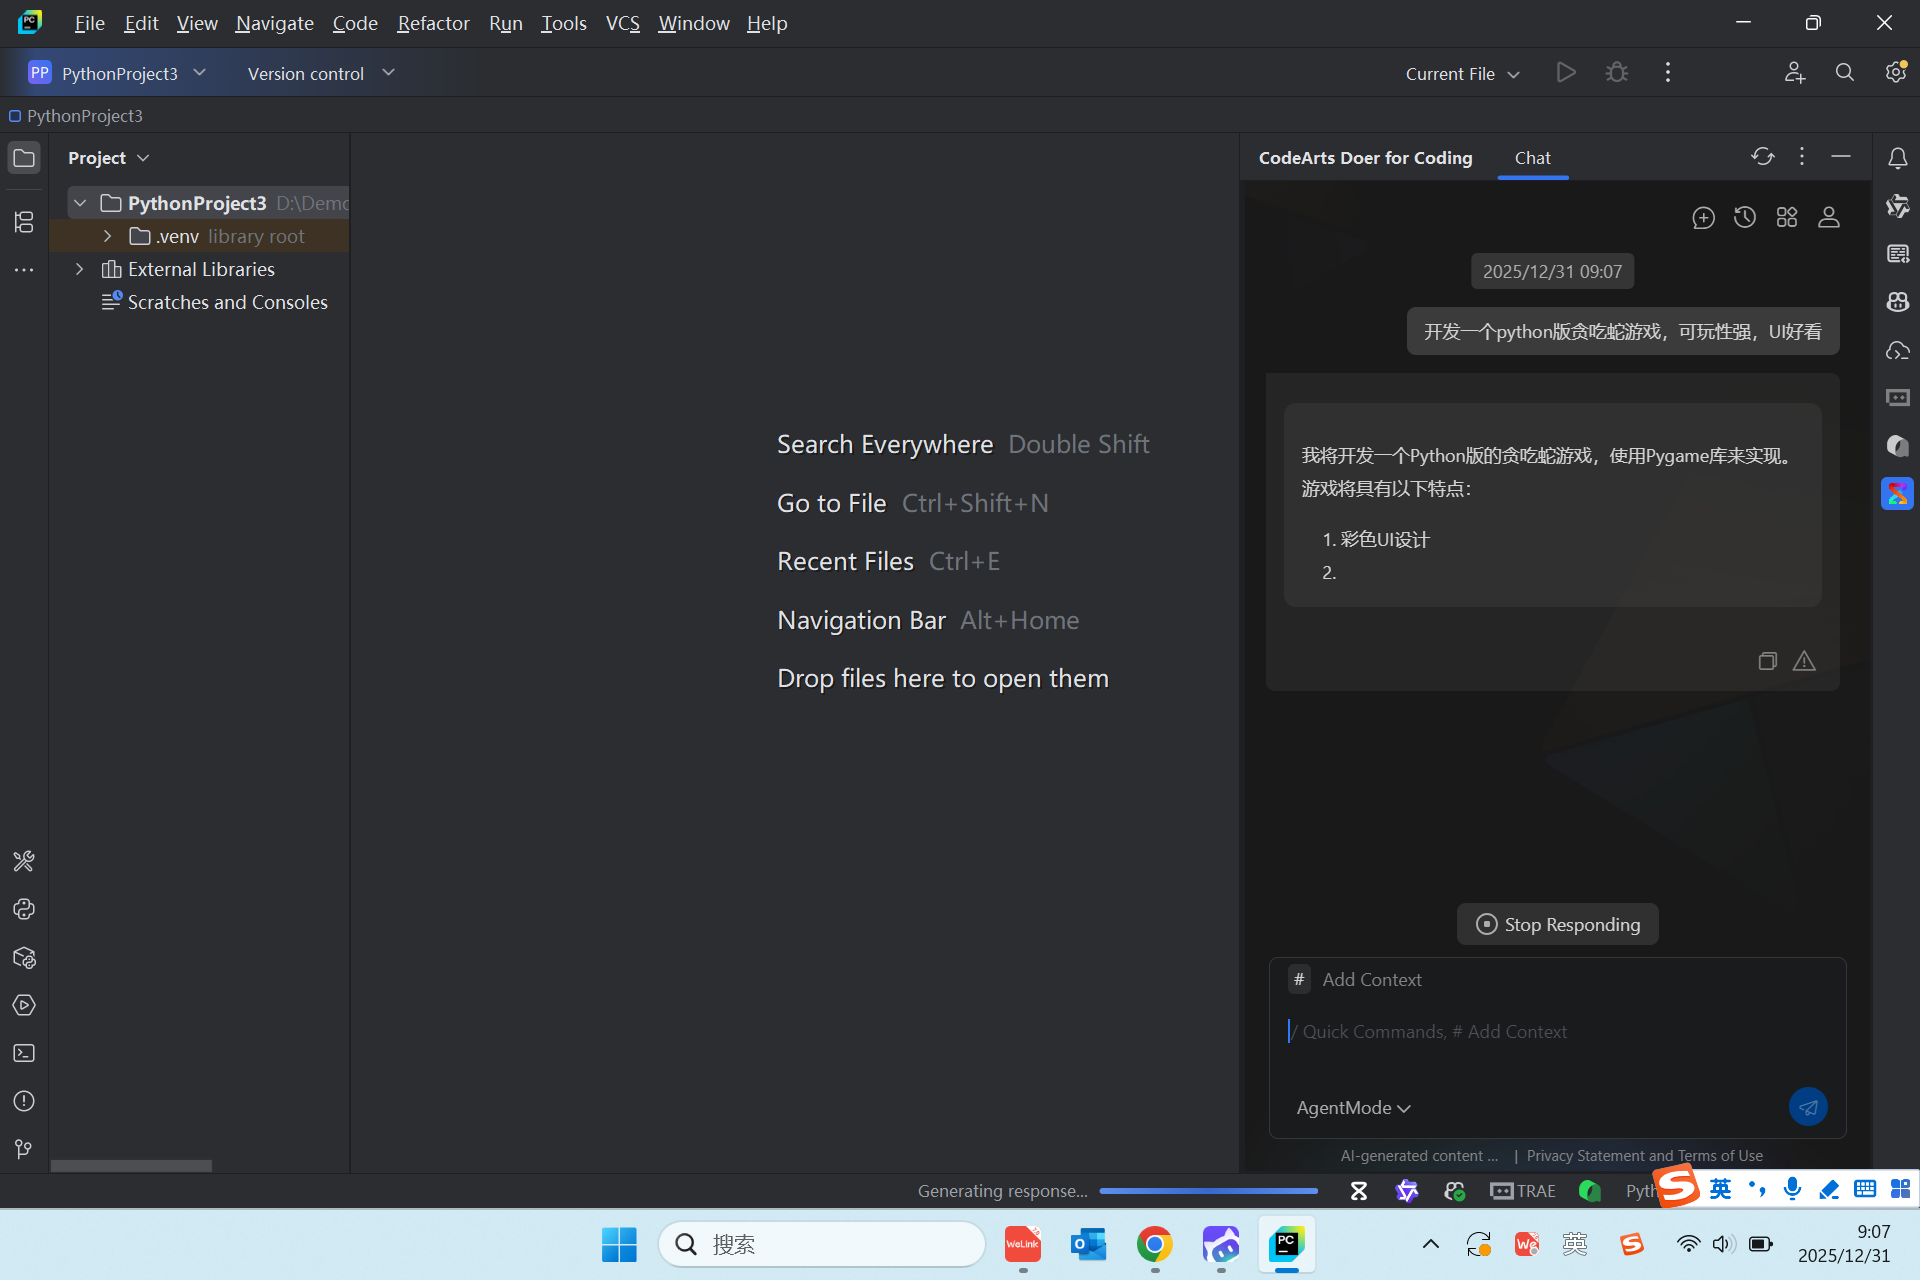Copy the AI response text
Image resolution: width=1920 pixels, height=1280 pixels.
click(1767, 661)
